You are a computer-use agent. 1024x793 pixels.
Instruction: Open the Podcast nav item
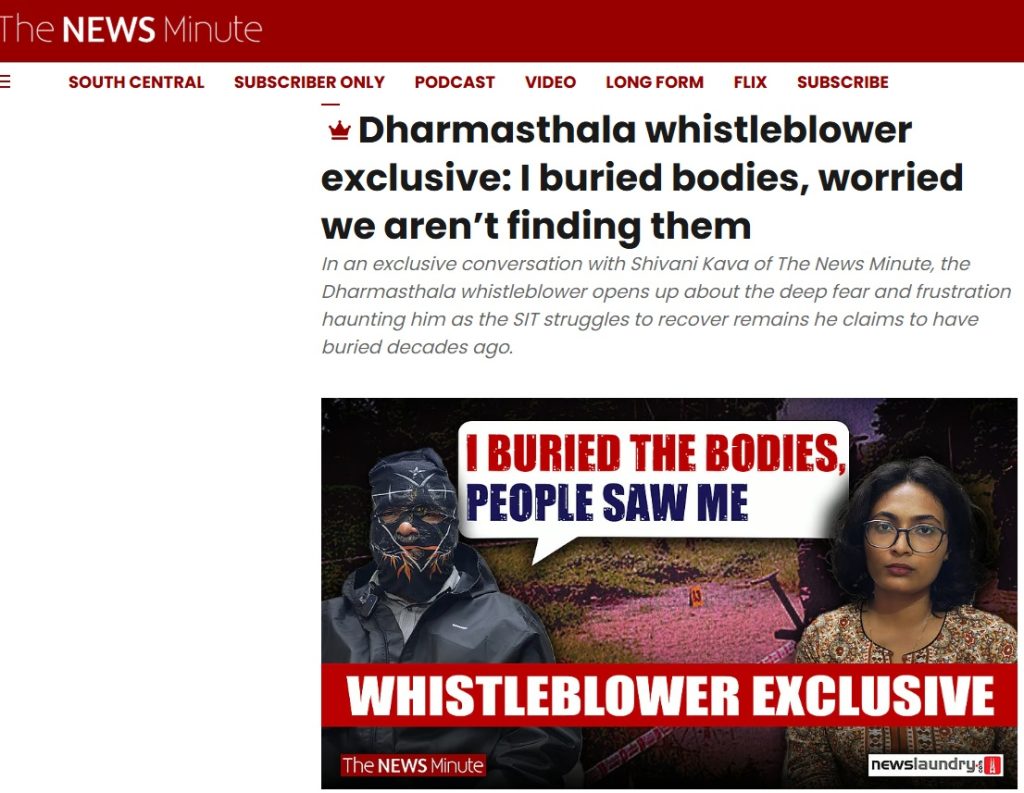tap(455, 82)
